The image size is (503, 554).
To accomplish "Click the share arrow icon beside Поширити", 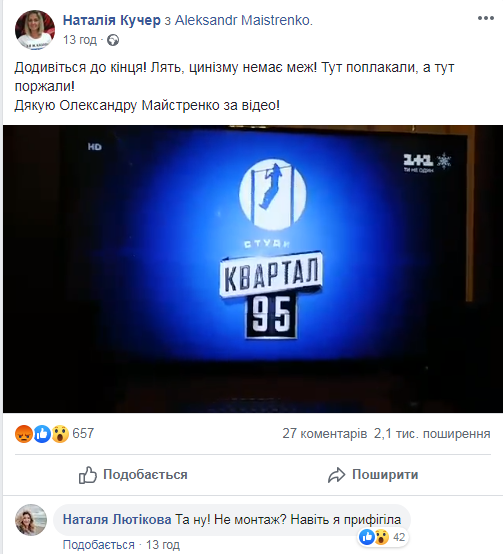I will coord(336,475).
